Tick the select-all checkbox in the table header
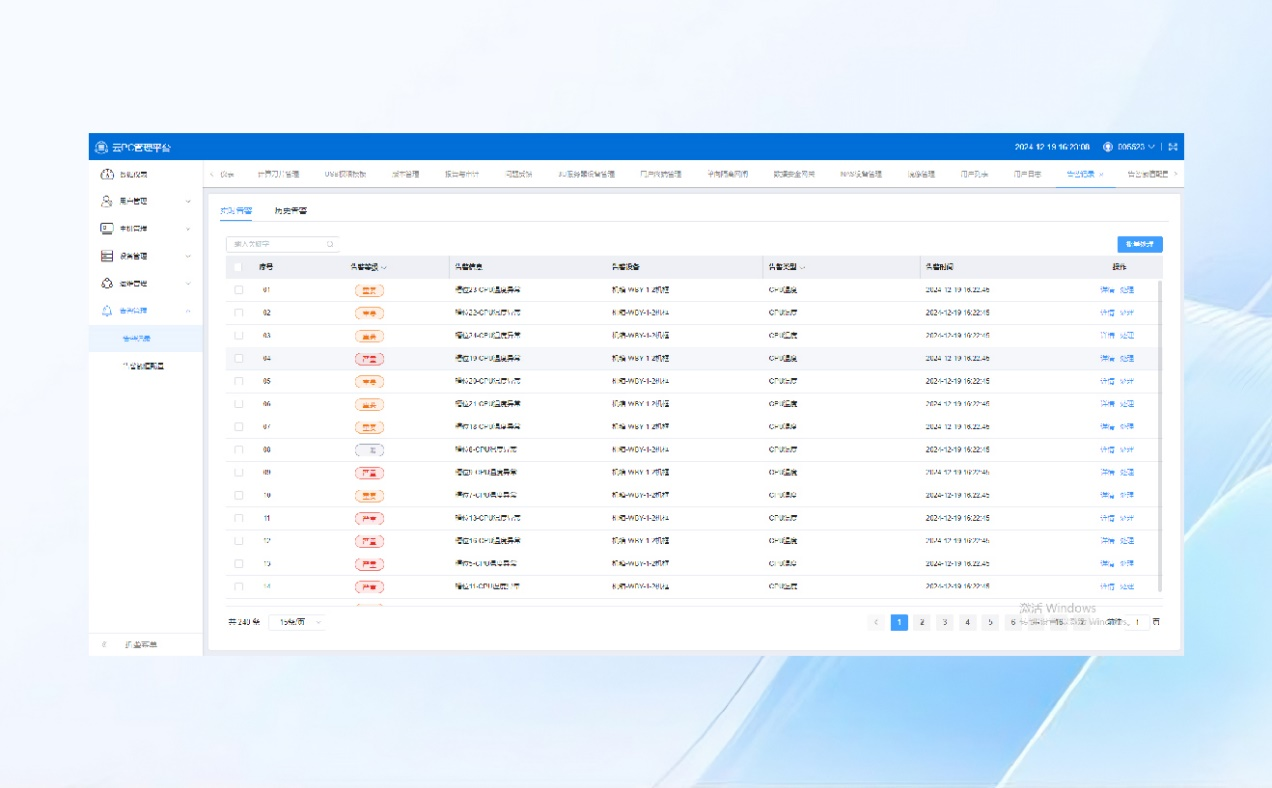The height and width of the screenshot is (788, 1272). 238,267
